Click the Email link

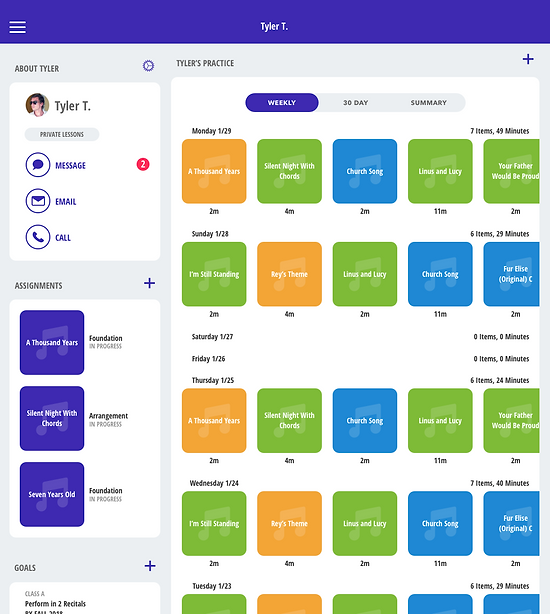(66, 202)
